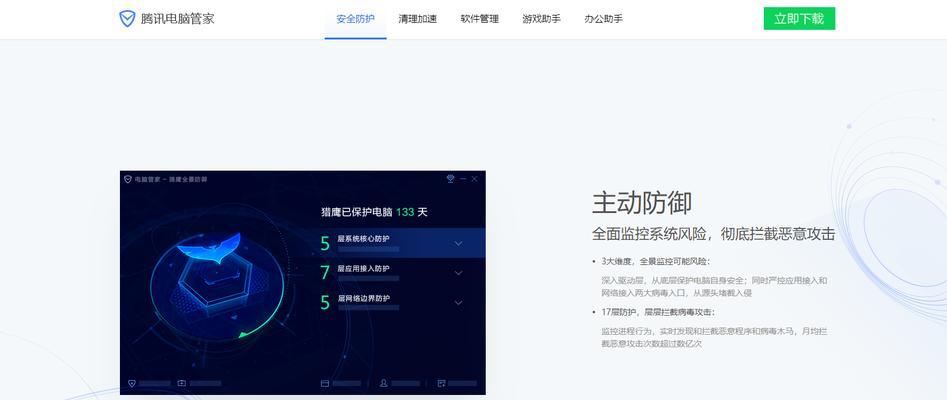Image resolution: width=947 pixels, height=400 pixels.
Task: Click the green 立即下载 button
Action: click(x=799, y=19)
